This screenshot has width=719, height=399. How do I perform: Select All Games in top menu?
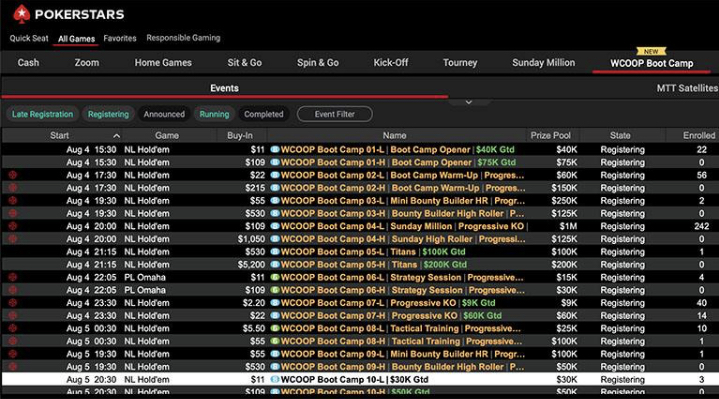click(76, 39)
